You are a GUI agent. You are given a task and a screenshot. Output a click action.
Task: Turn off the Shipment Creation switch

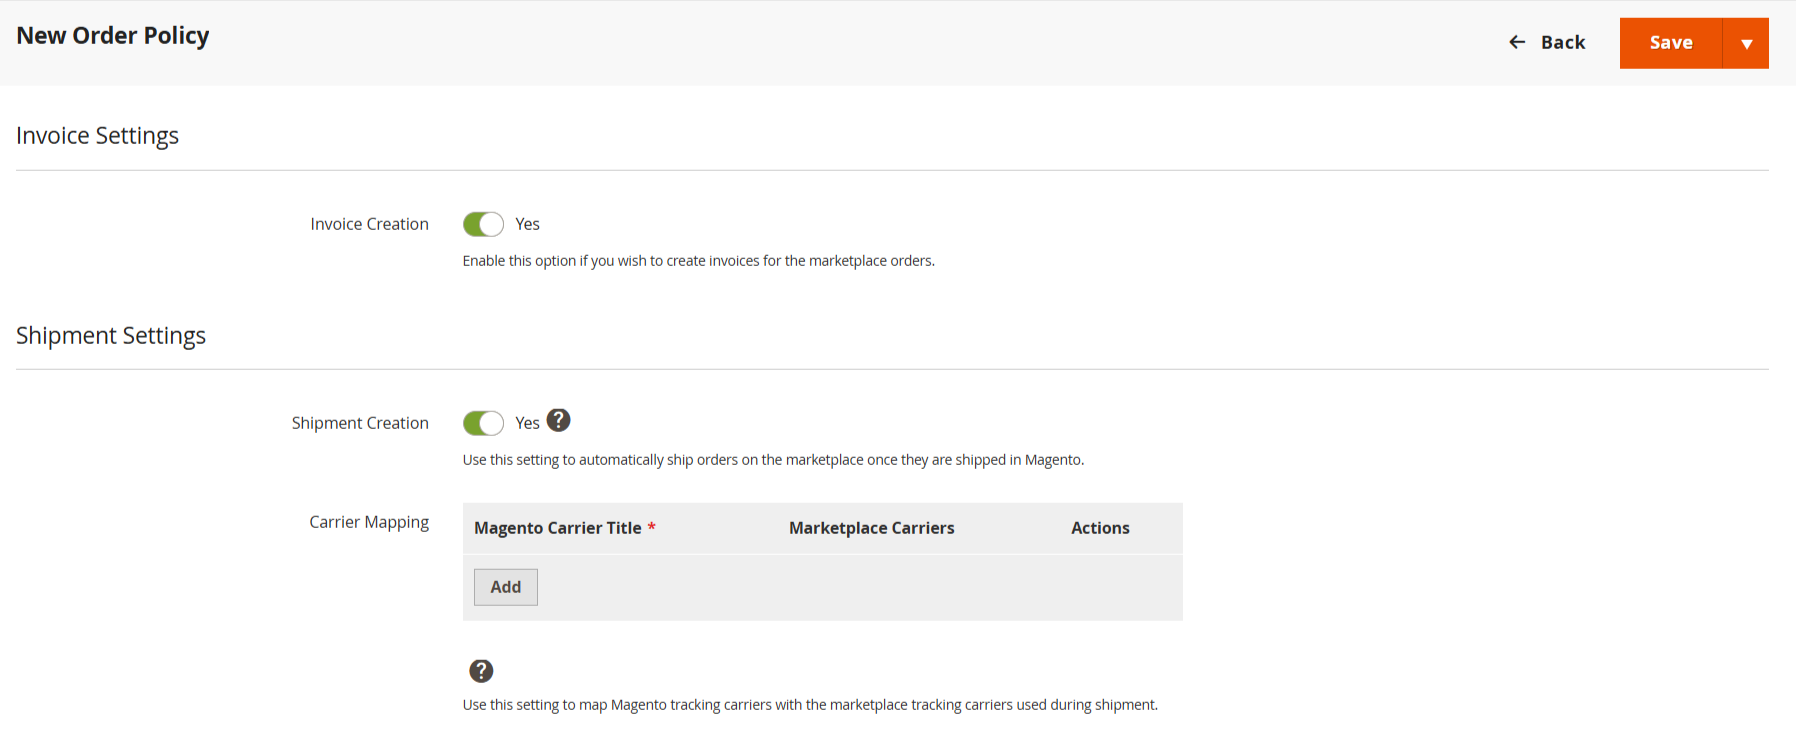483,423
